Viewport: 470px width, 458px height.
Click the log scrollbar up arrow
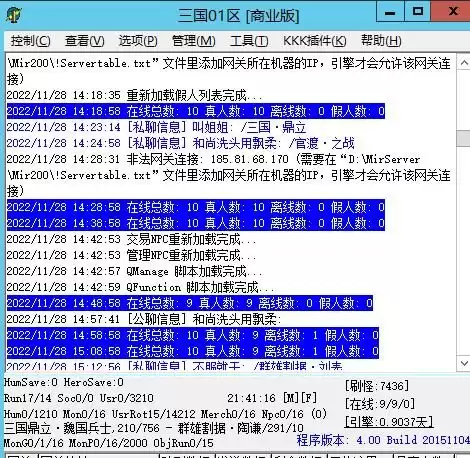463,63
